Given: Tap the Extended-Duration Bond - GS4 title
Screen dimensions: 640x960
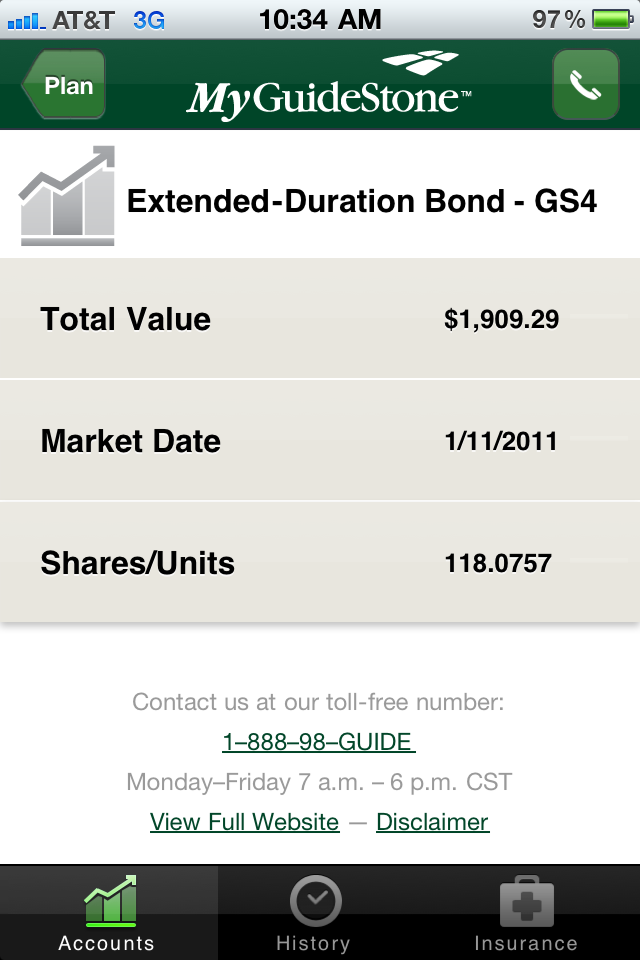Looking at the screenshot, I should point(361,201).
